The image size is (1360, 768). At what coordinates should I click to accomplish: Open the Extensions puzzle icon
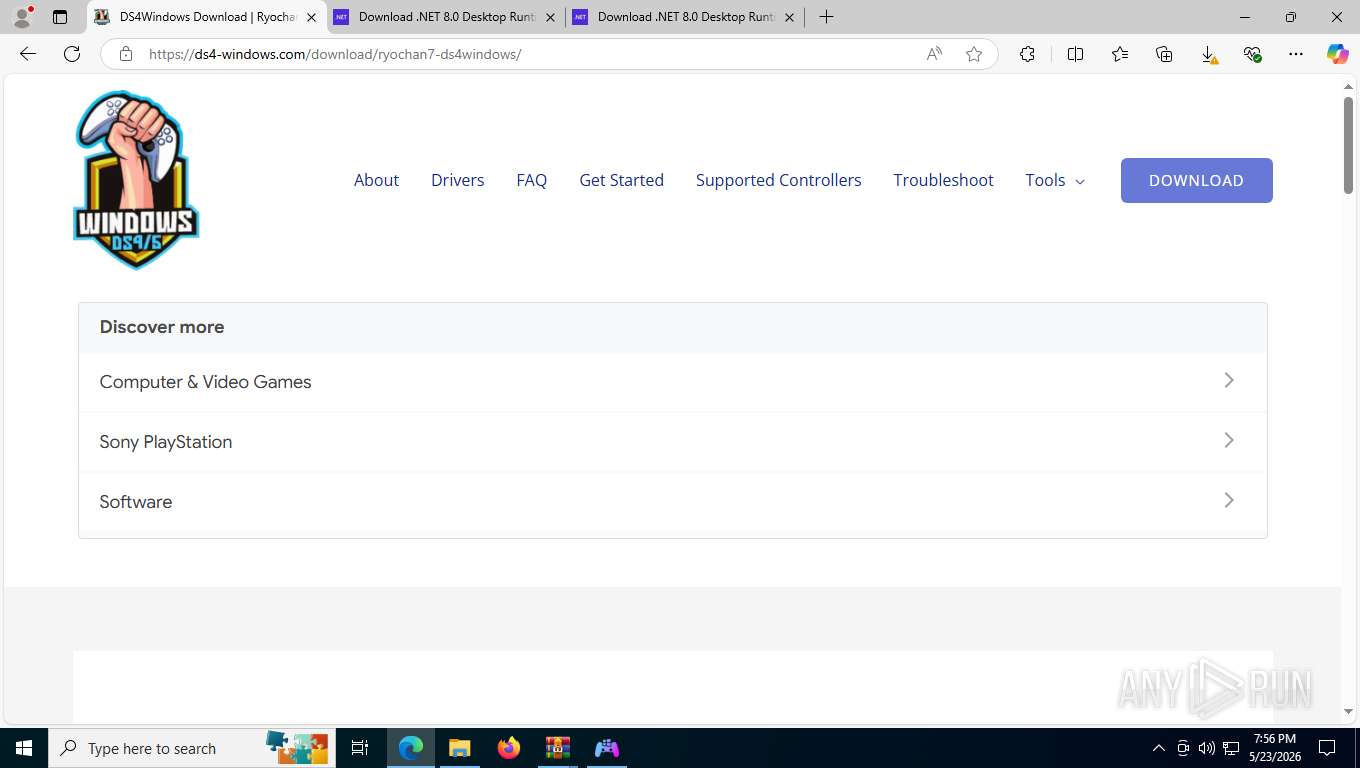point(1027,54)
